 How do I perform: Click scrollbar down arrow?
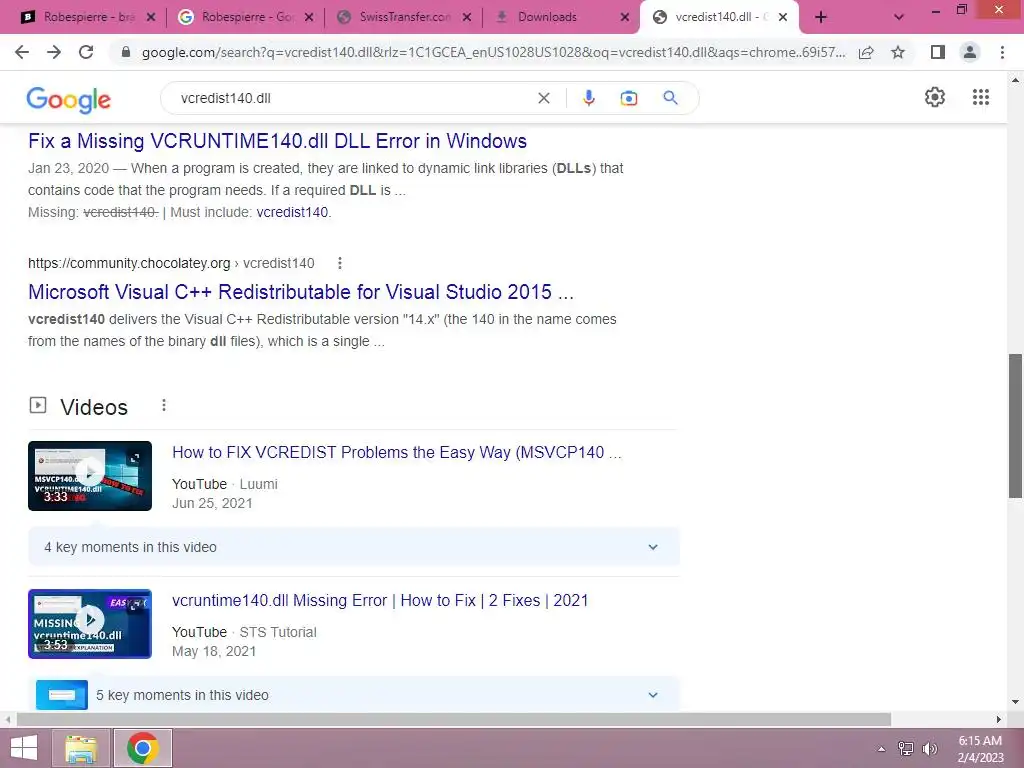[1015, 702]
